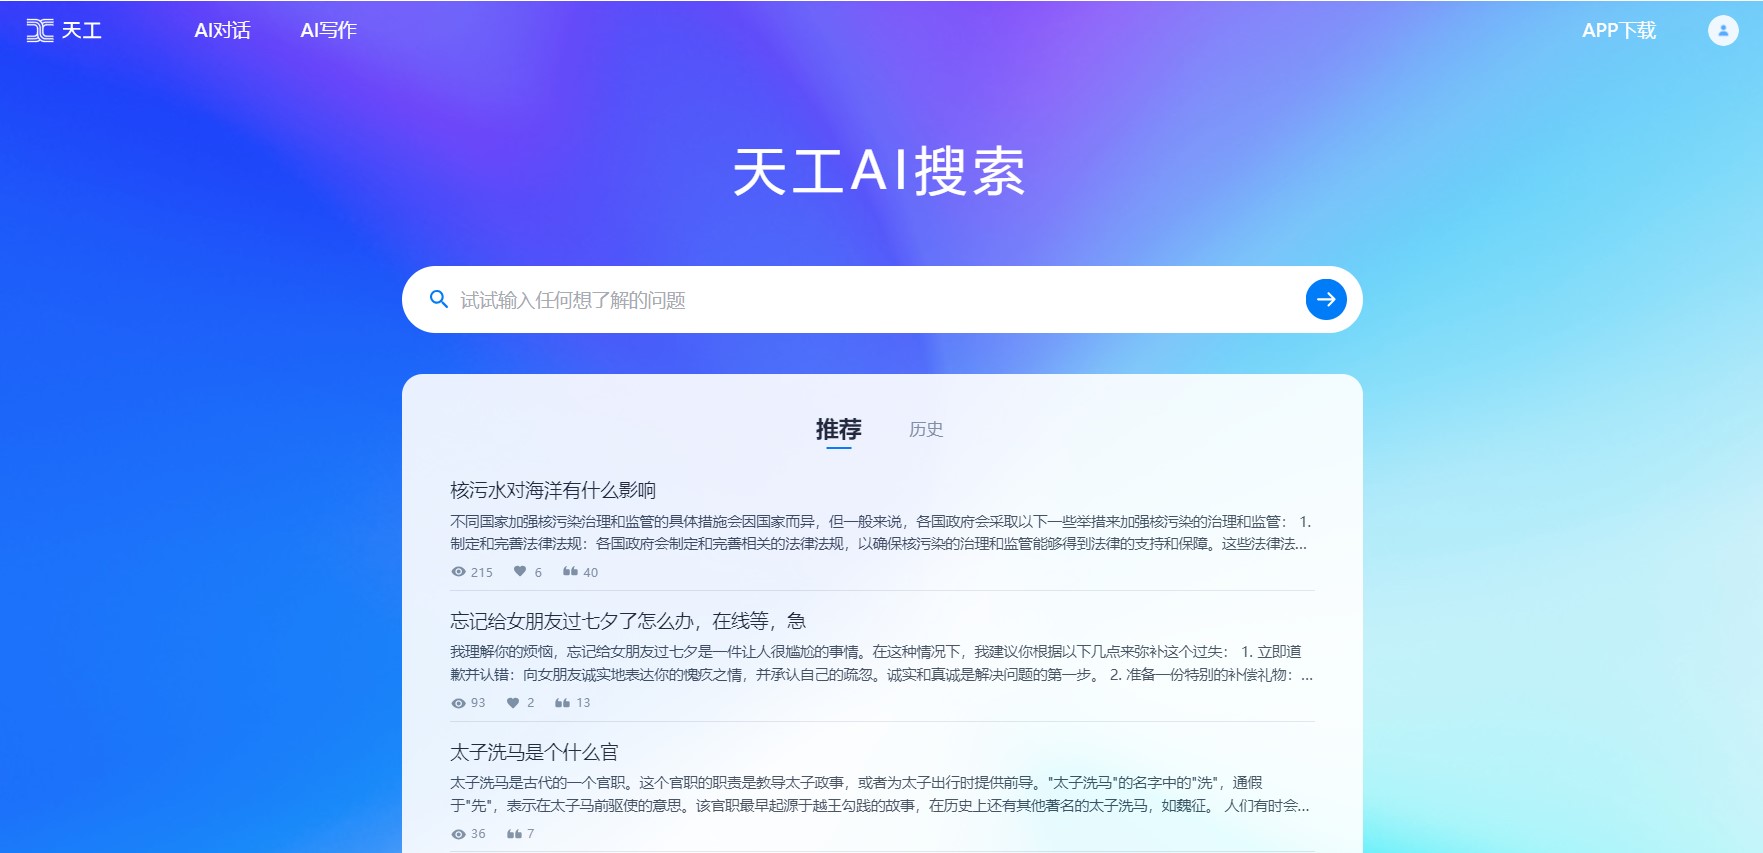Click the summary text of 核污水 question
Screen dimensions: 1763x853
(880, 532)
